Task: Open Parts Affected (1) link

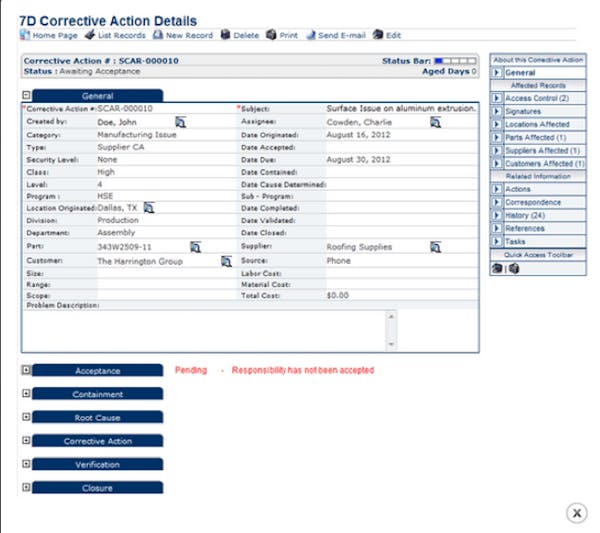Action: (536, 137)
